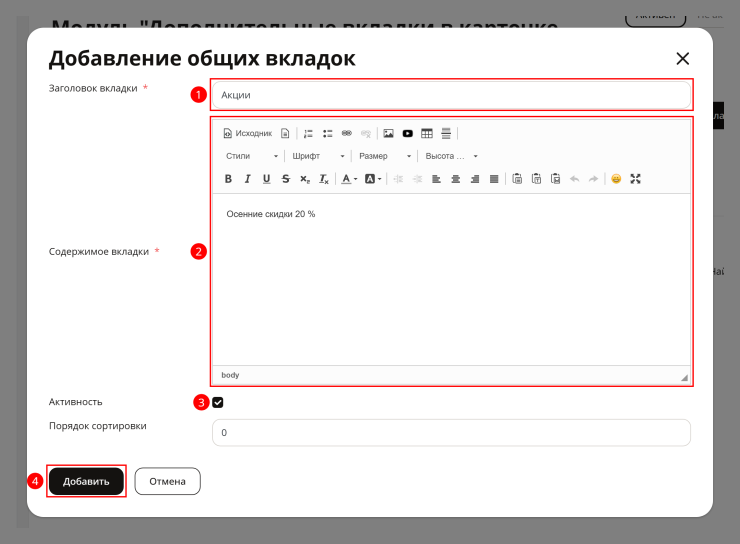
Task: Click the Отмена button
Action: pos(168,481)
